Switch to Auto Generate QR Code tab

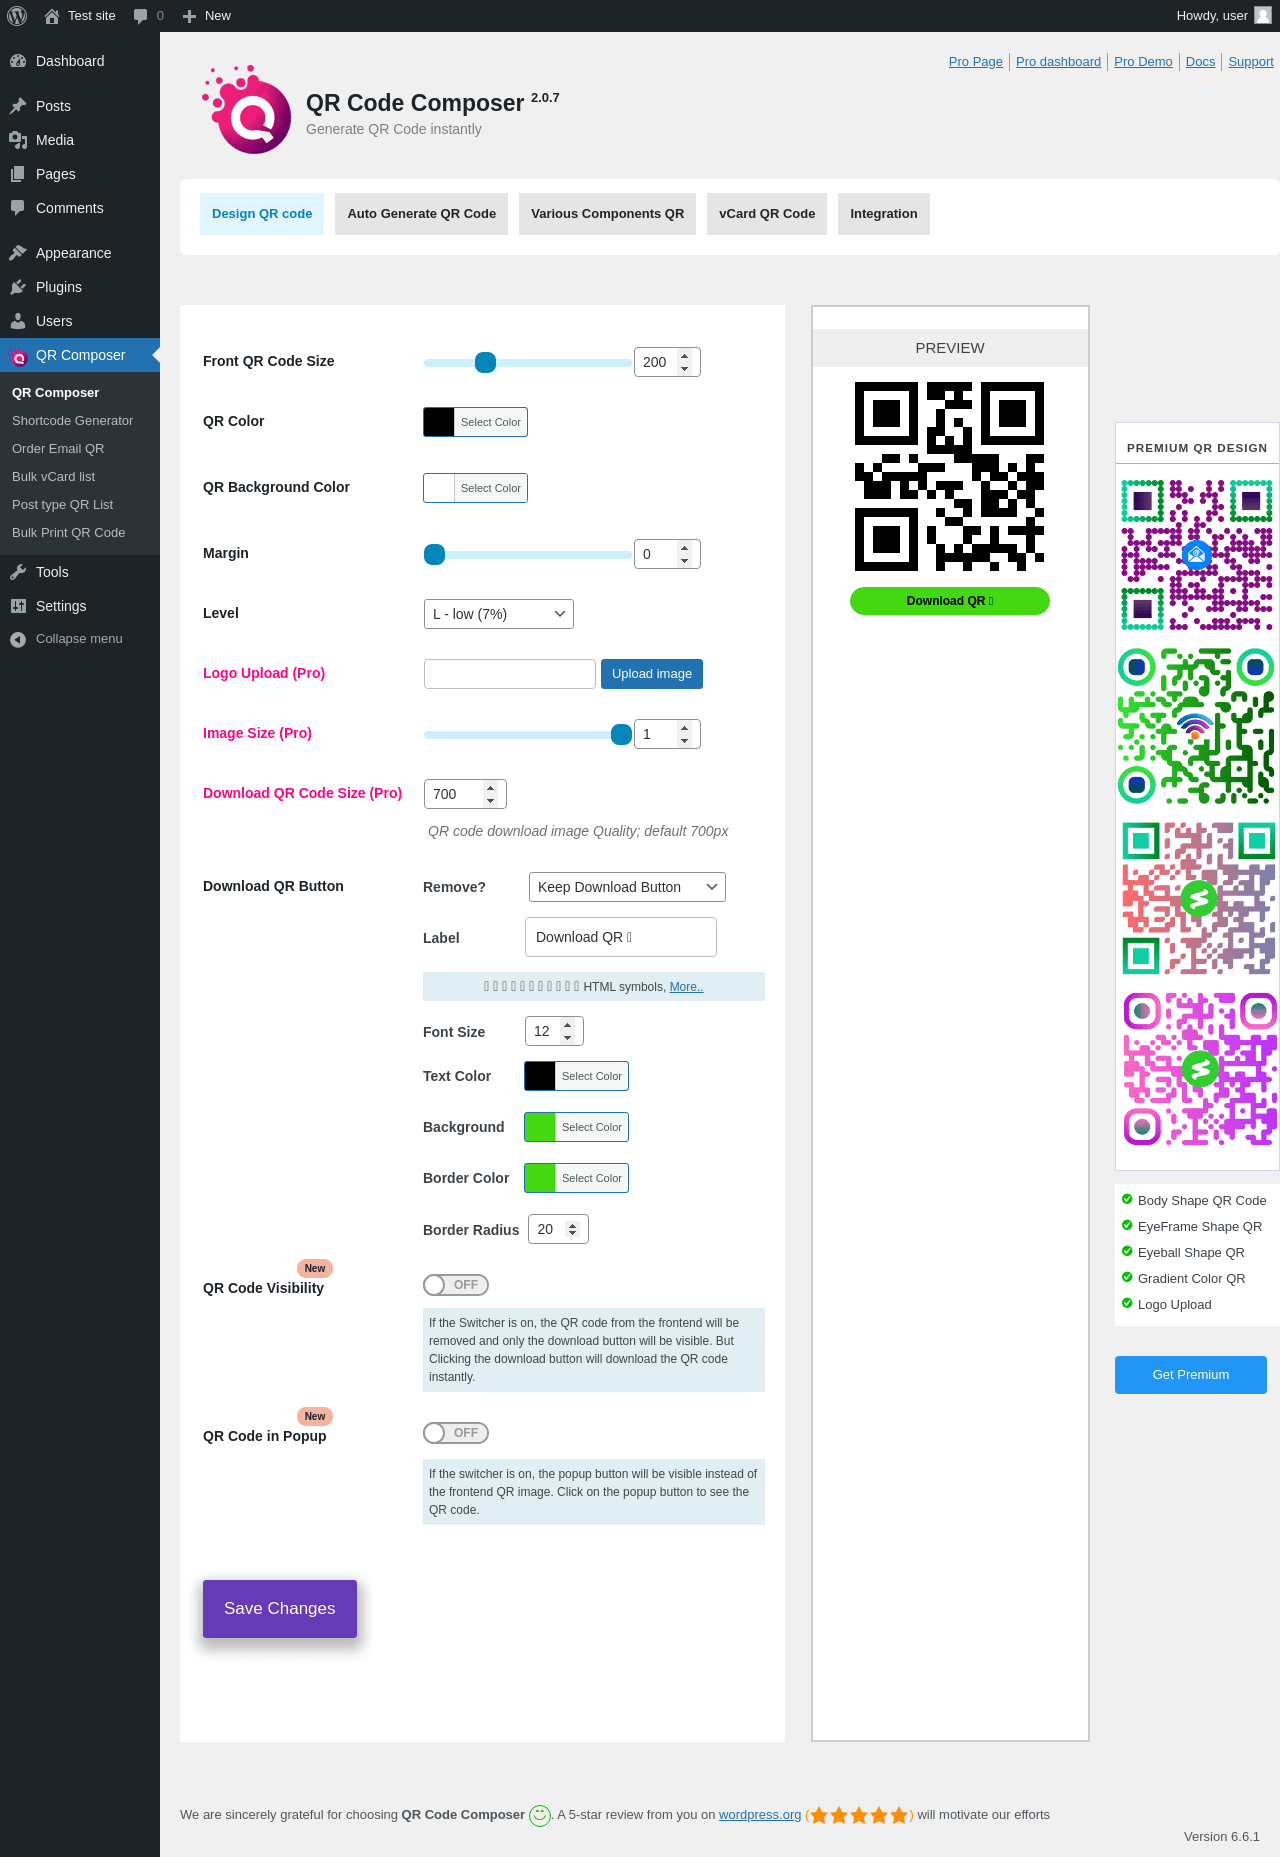422,214
